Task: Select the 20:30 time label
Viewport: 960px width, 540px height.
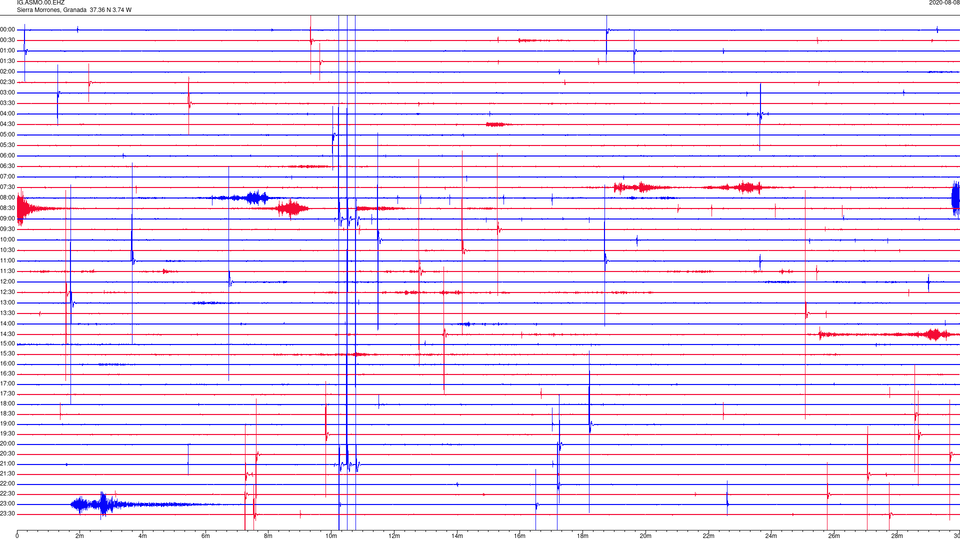Action: [7, 454]
